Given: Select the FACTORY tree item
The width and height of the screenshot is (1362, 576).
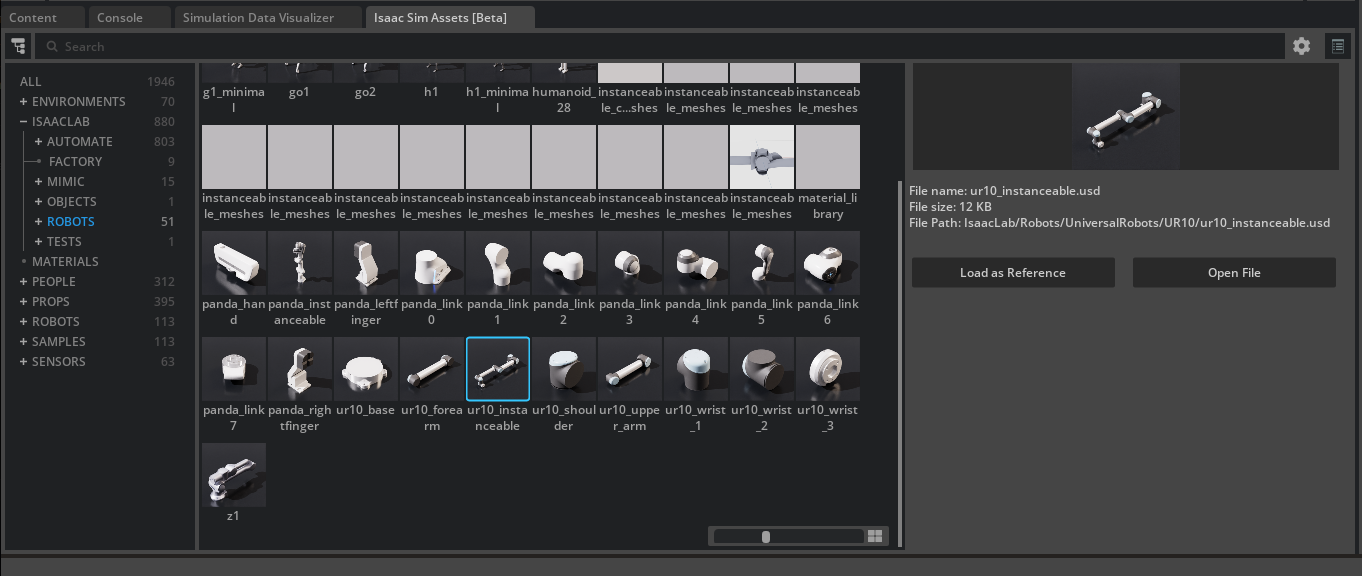Looking at the screenshot, I should pos(75,162).
